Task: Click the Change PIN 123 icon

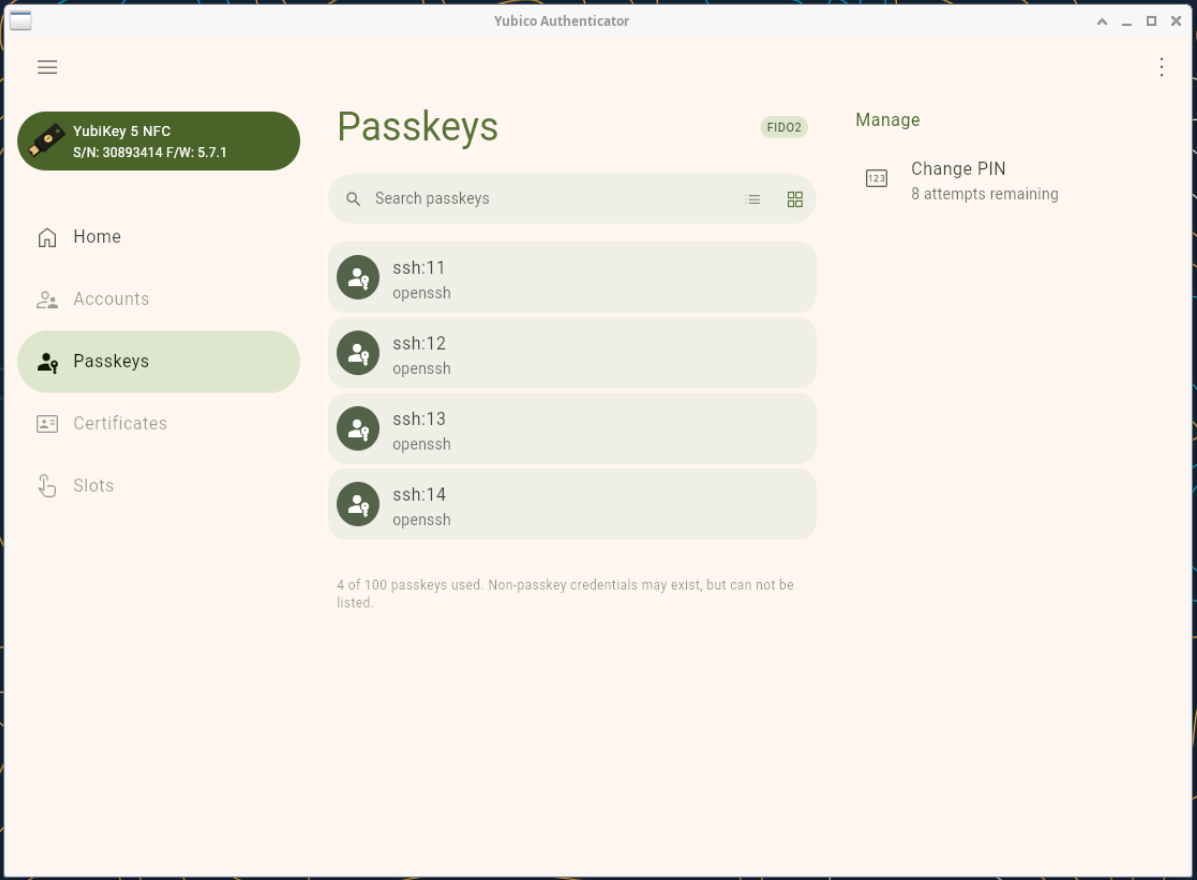Action: pos(876,179)
